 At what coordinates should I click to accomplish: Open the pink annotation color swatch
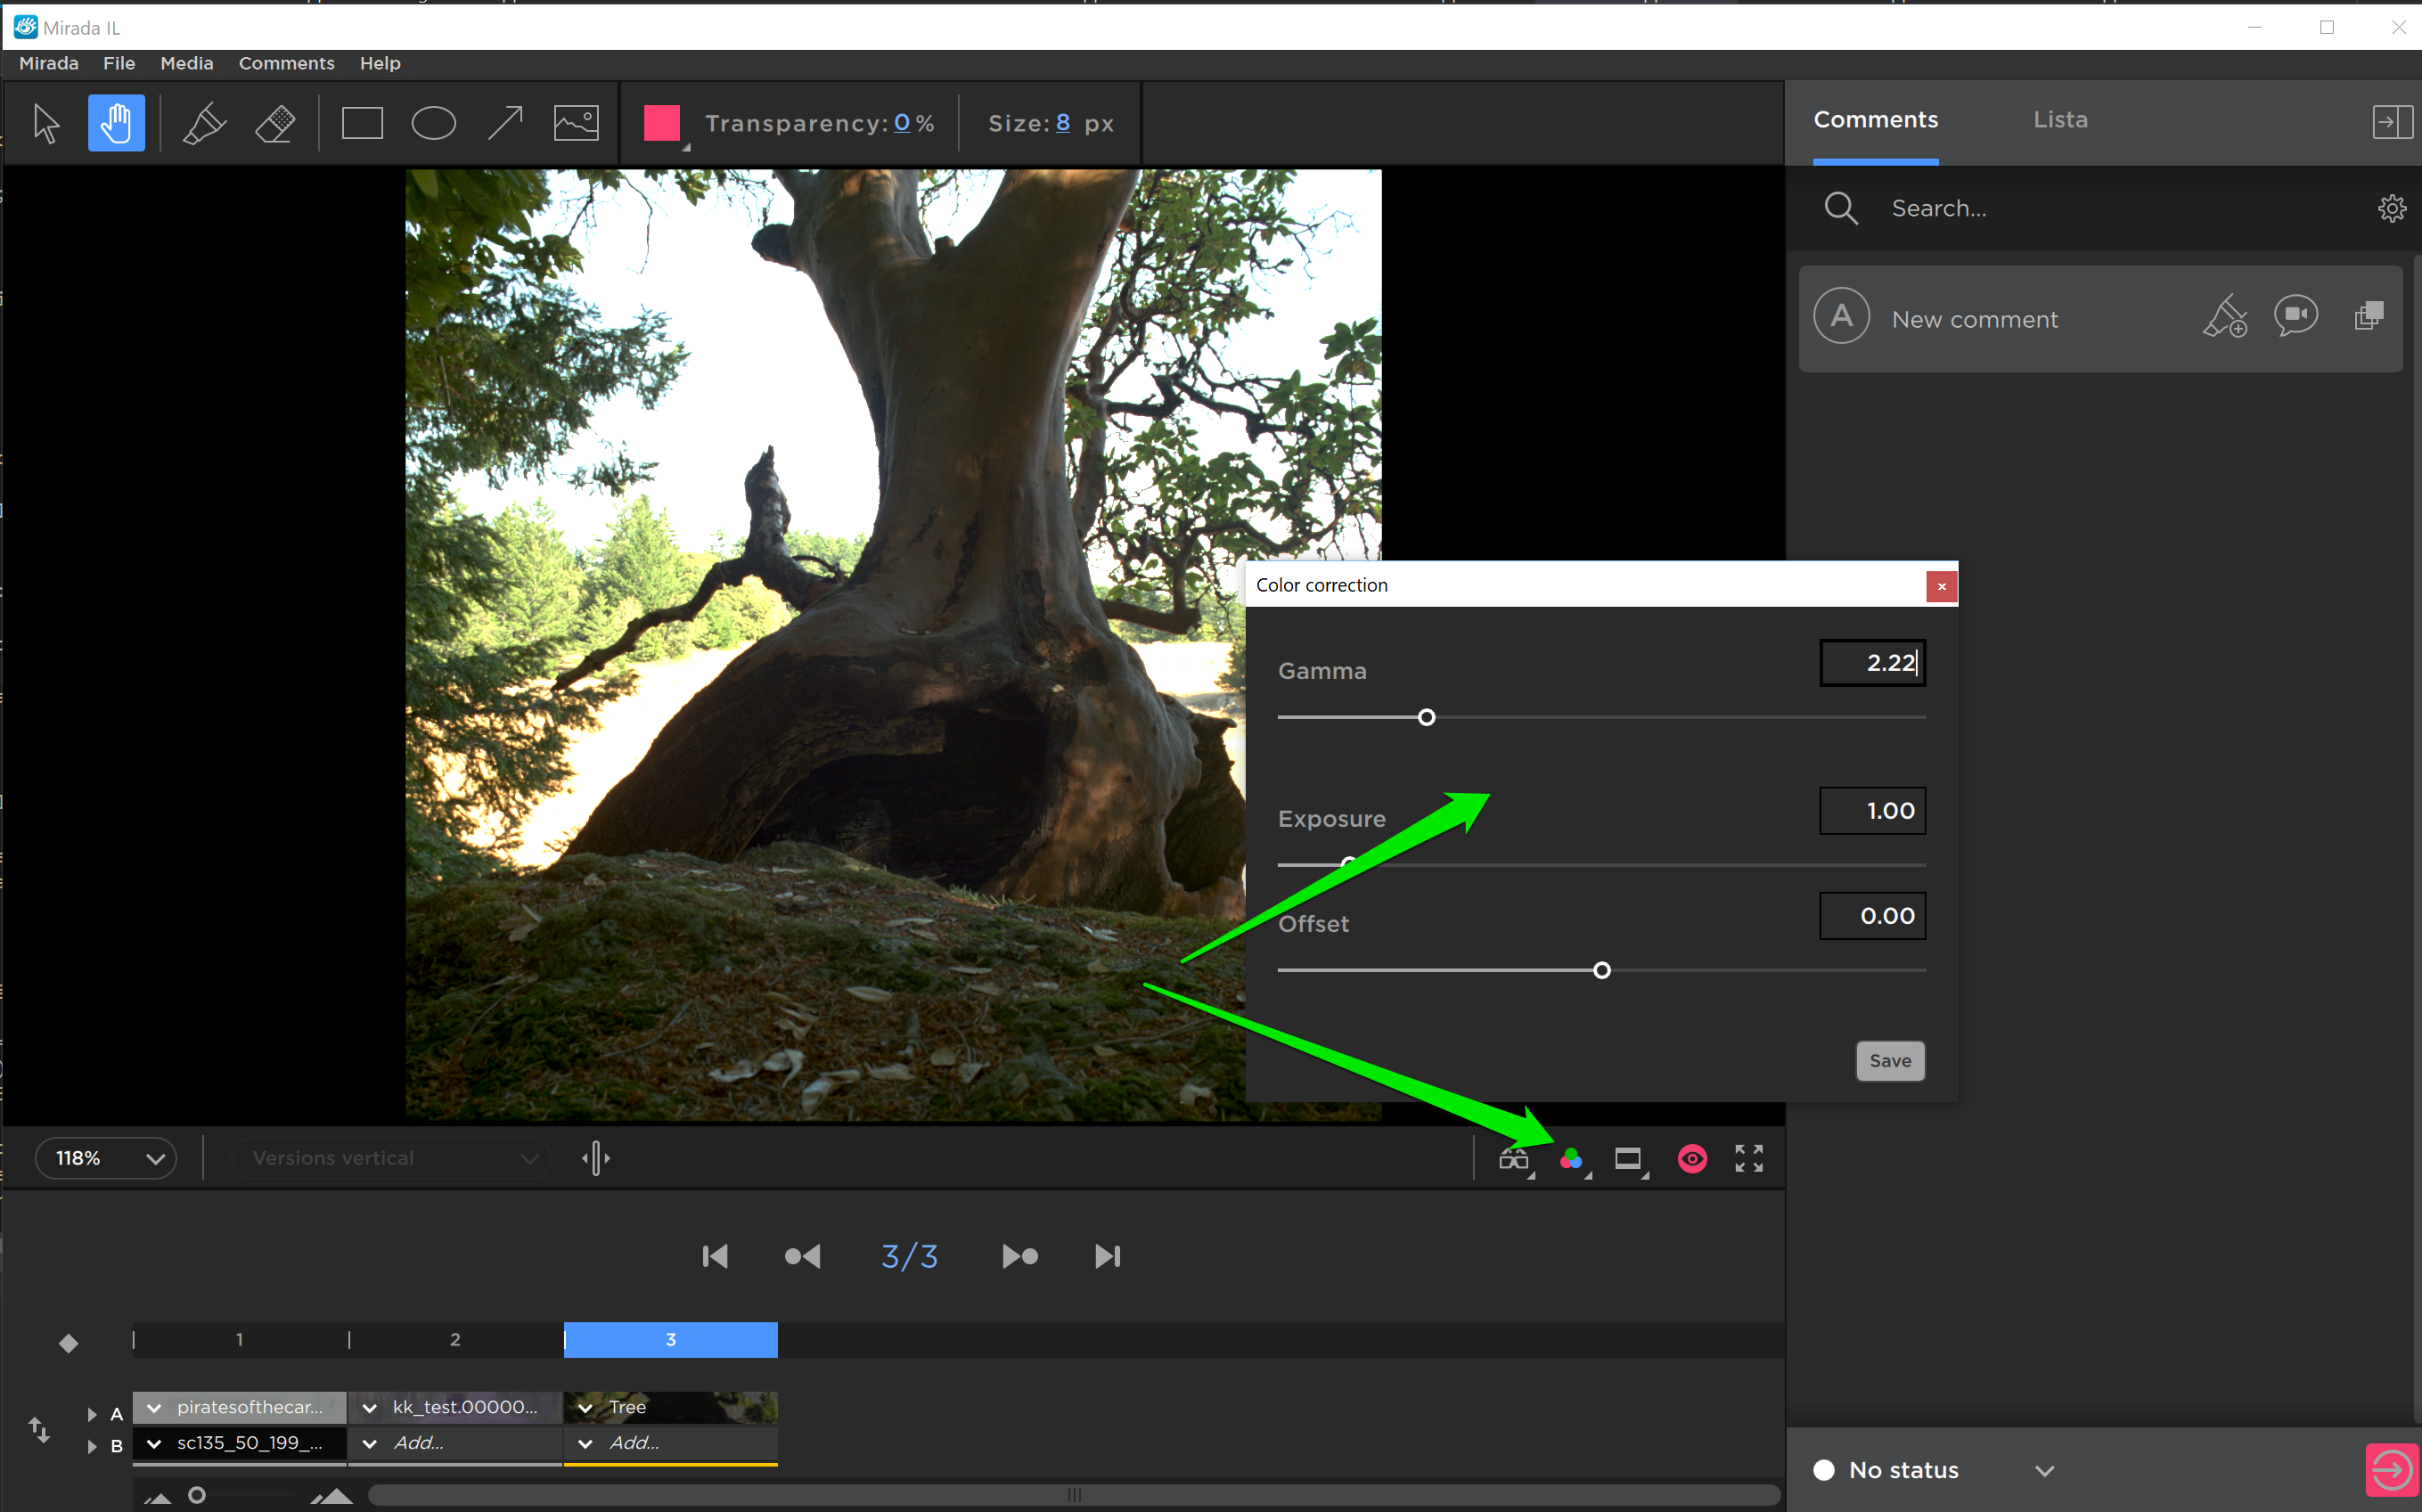(x=662, y=124)
